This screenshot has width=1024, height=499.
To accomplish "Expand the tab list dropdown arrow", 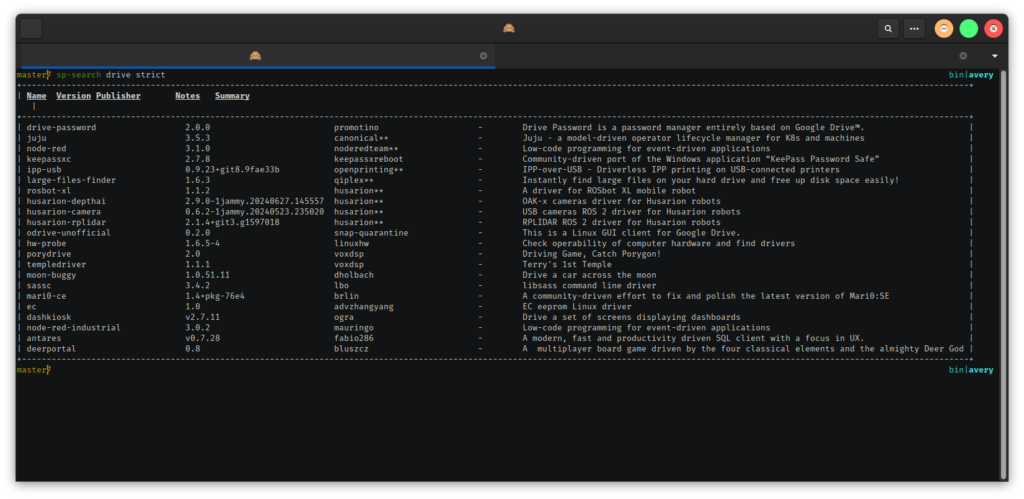I will (x=994, y=56).
